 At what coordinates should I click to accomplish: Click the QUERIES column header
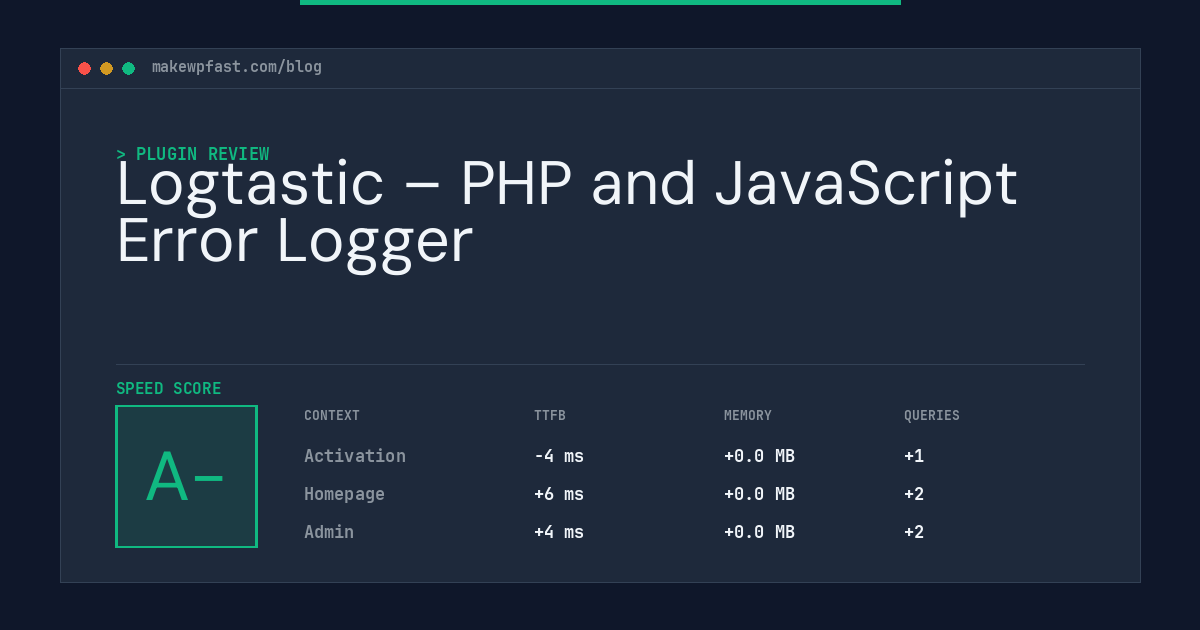click(x=932, y=416)
